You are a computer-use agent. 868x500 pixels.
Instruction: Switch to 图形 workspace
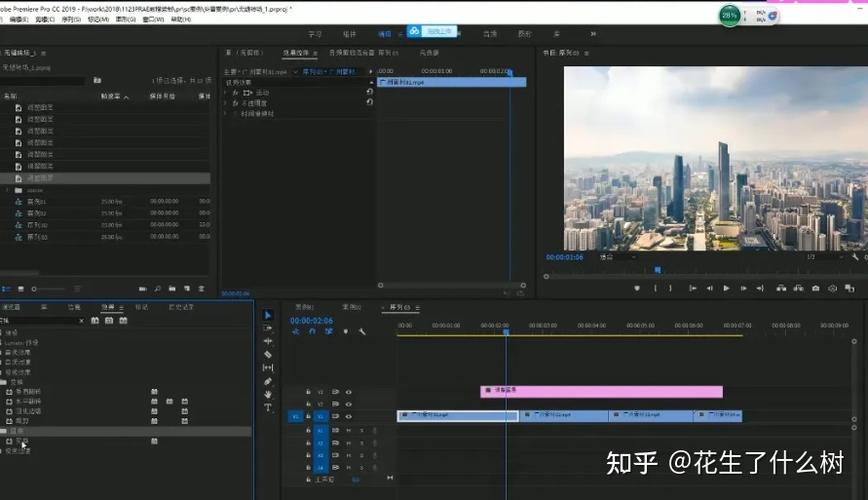524,34
